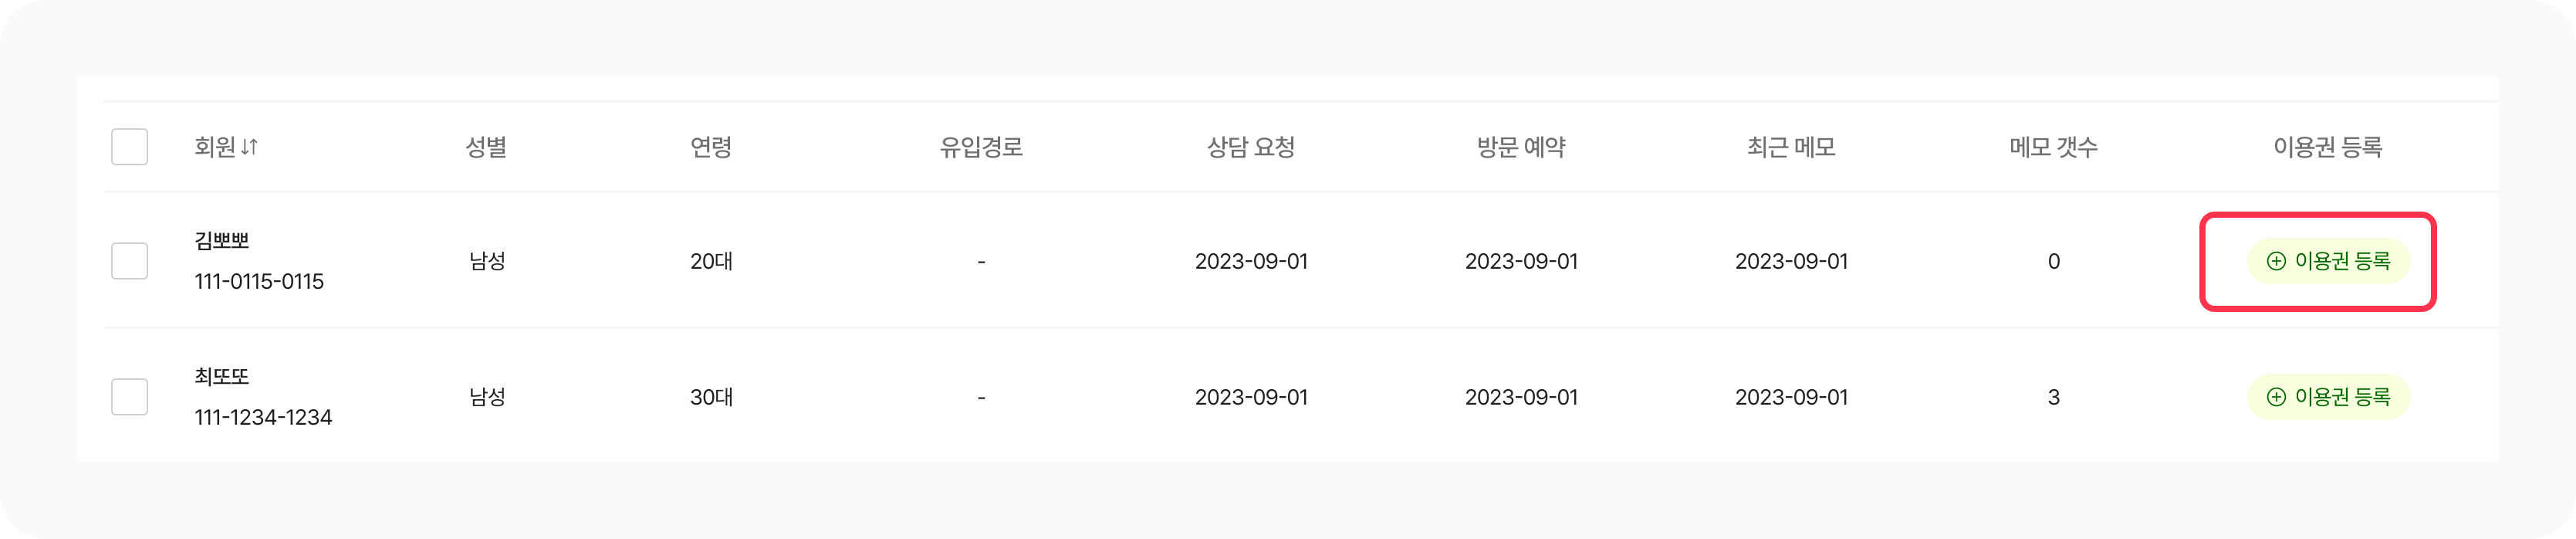Viewport: 2576px width, 539px height.
Task: Click the 메모 갯수 column header
Action: click(x=2053, y=147)
